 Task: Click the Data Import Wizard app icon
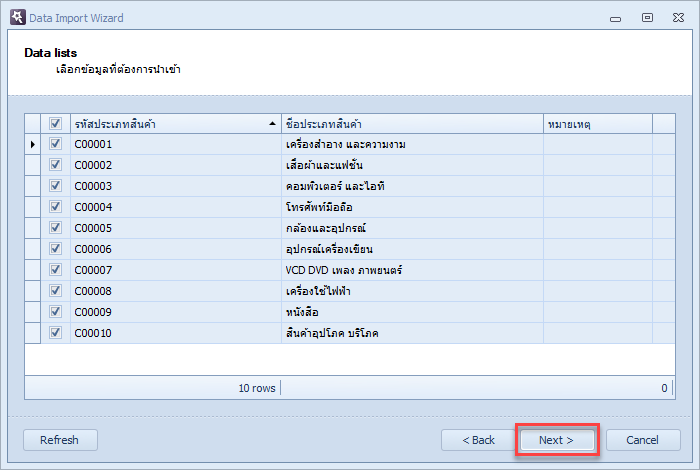pyautogui.click(x=18, y=17)
